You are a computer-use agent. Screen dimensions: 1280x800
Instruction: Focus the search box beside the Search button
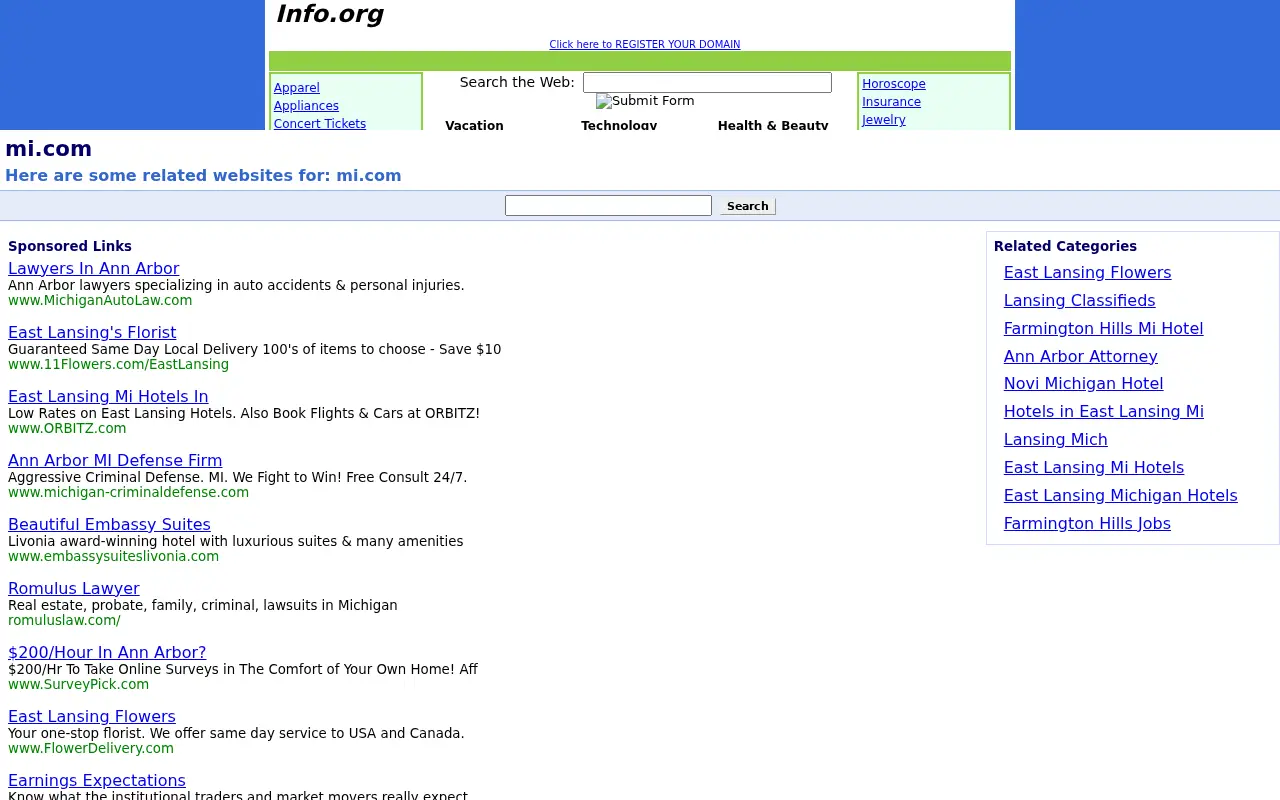[608, 205]
